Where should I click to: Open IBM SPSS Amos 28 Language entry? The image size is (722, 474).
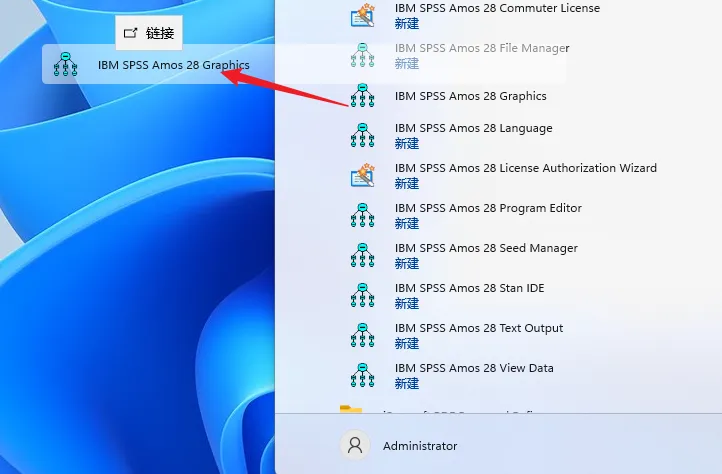473,128
